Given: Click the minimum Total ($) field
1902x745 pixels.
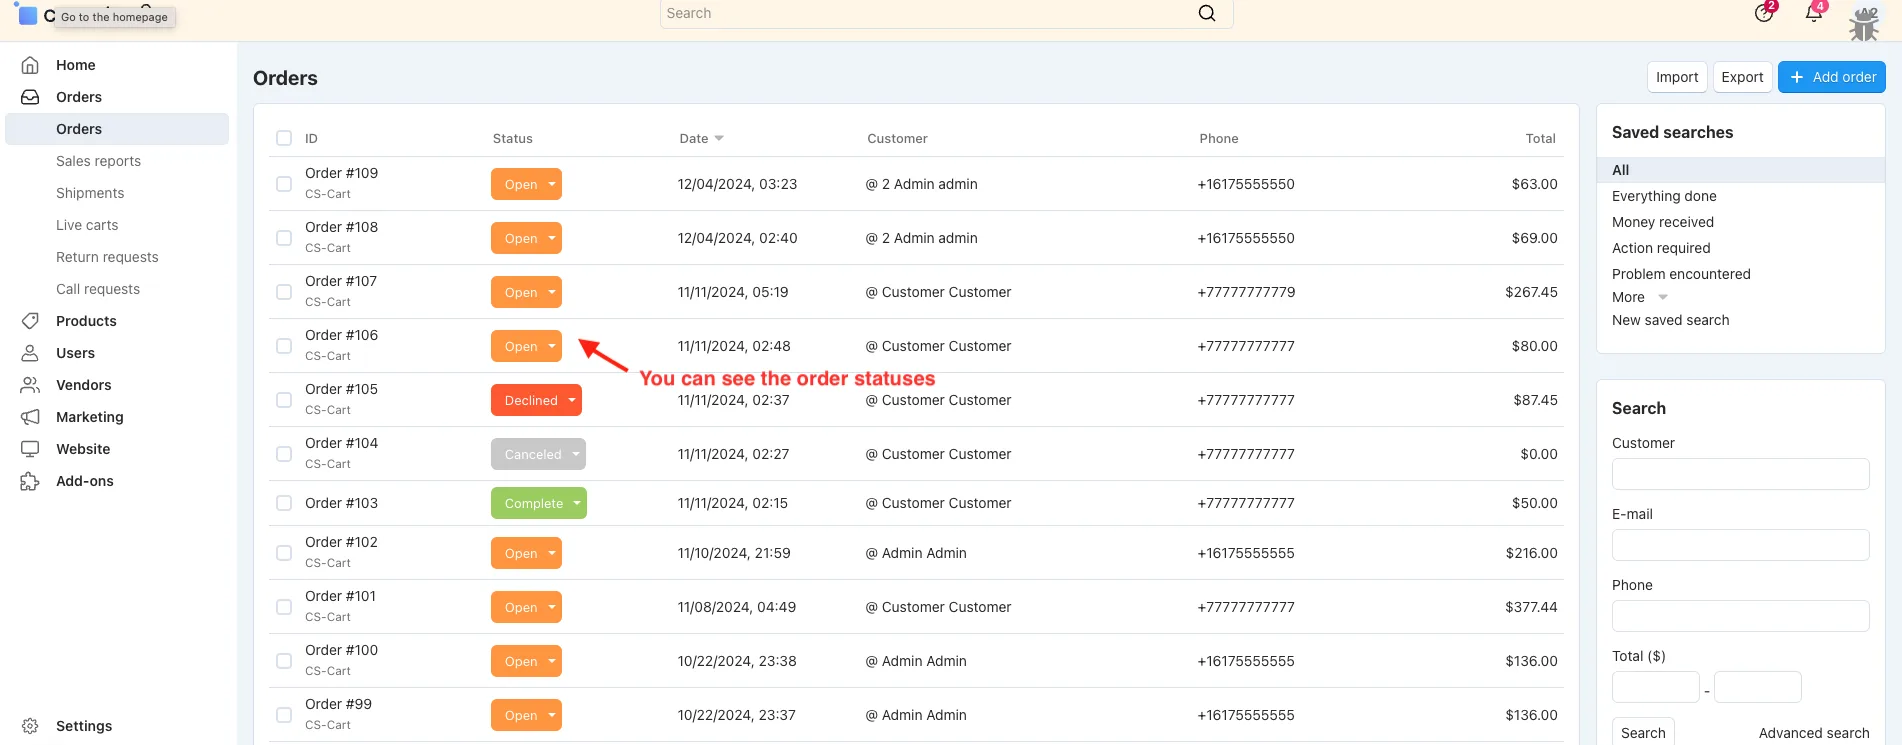Looking at the screenshot, I should pos(1655,687).
